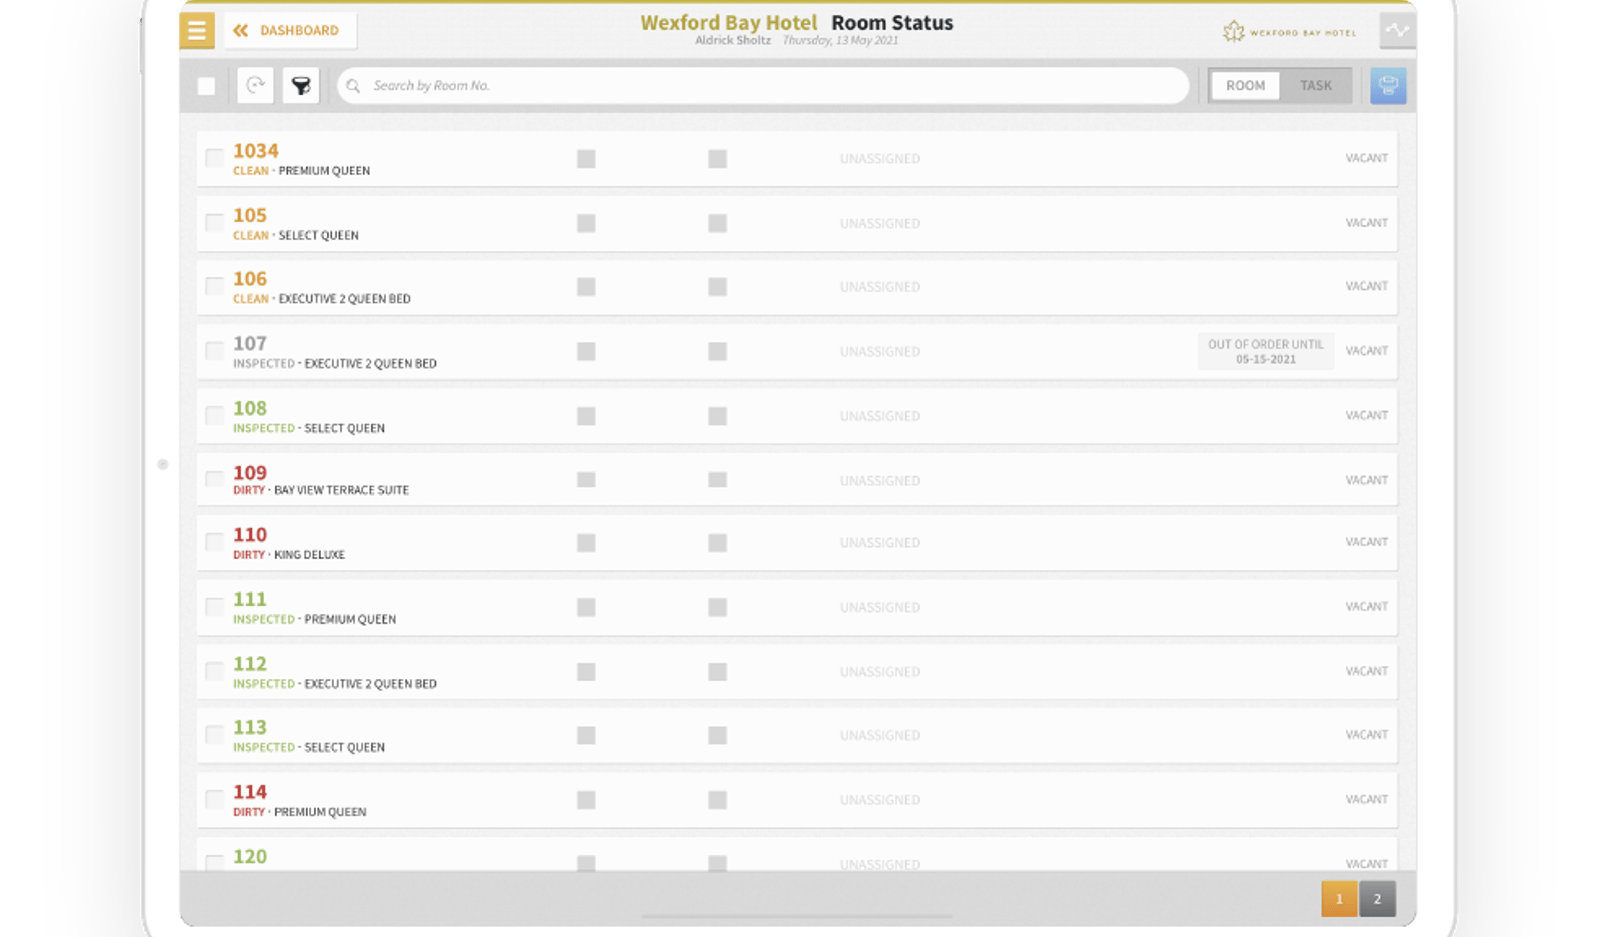This screenshot has height=937, width=1600.
Task: Check the box for room 107
Action: 214,351
